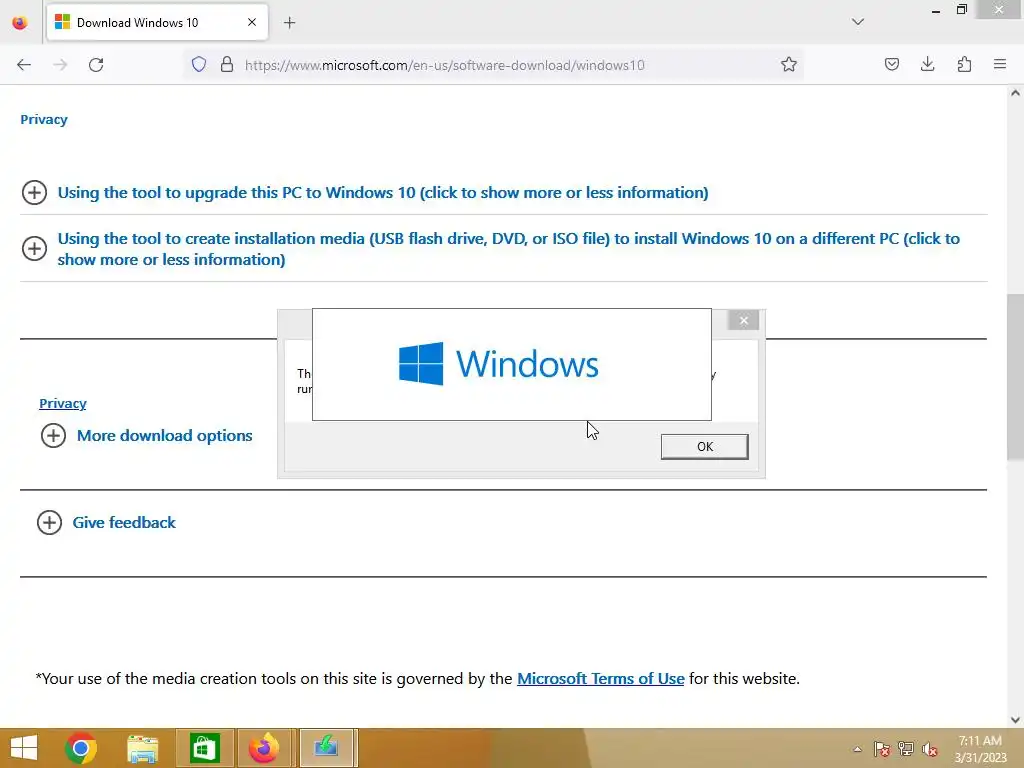The image size is (1024, 768).
Task: Open Action Center flag icon
Action: tap(882, 749)
